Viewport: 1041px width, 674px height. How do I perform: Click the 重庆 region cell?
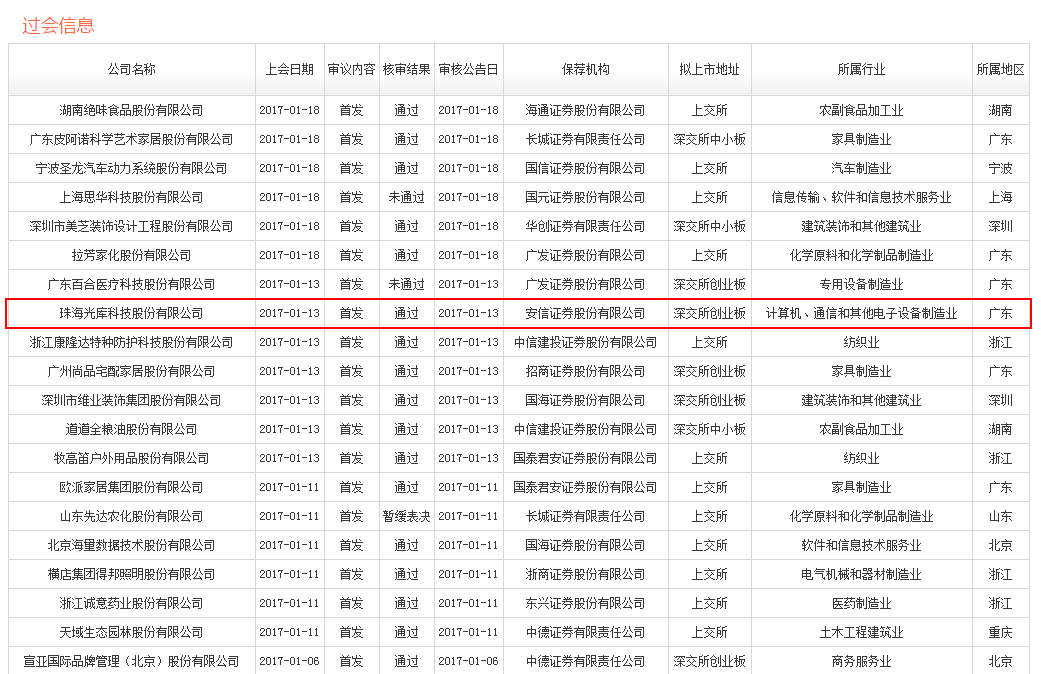tap(1000, 632)
